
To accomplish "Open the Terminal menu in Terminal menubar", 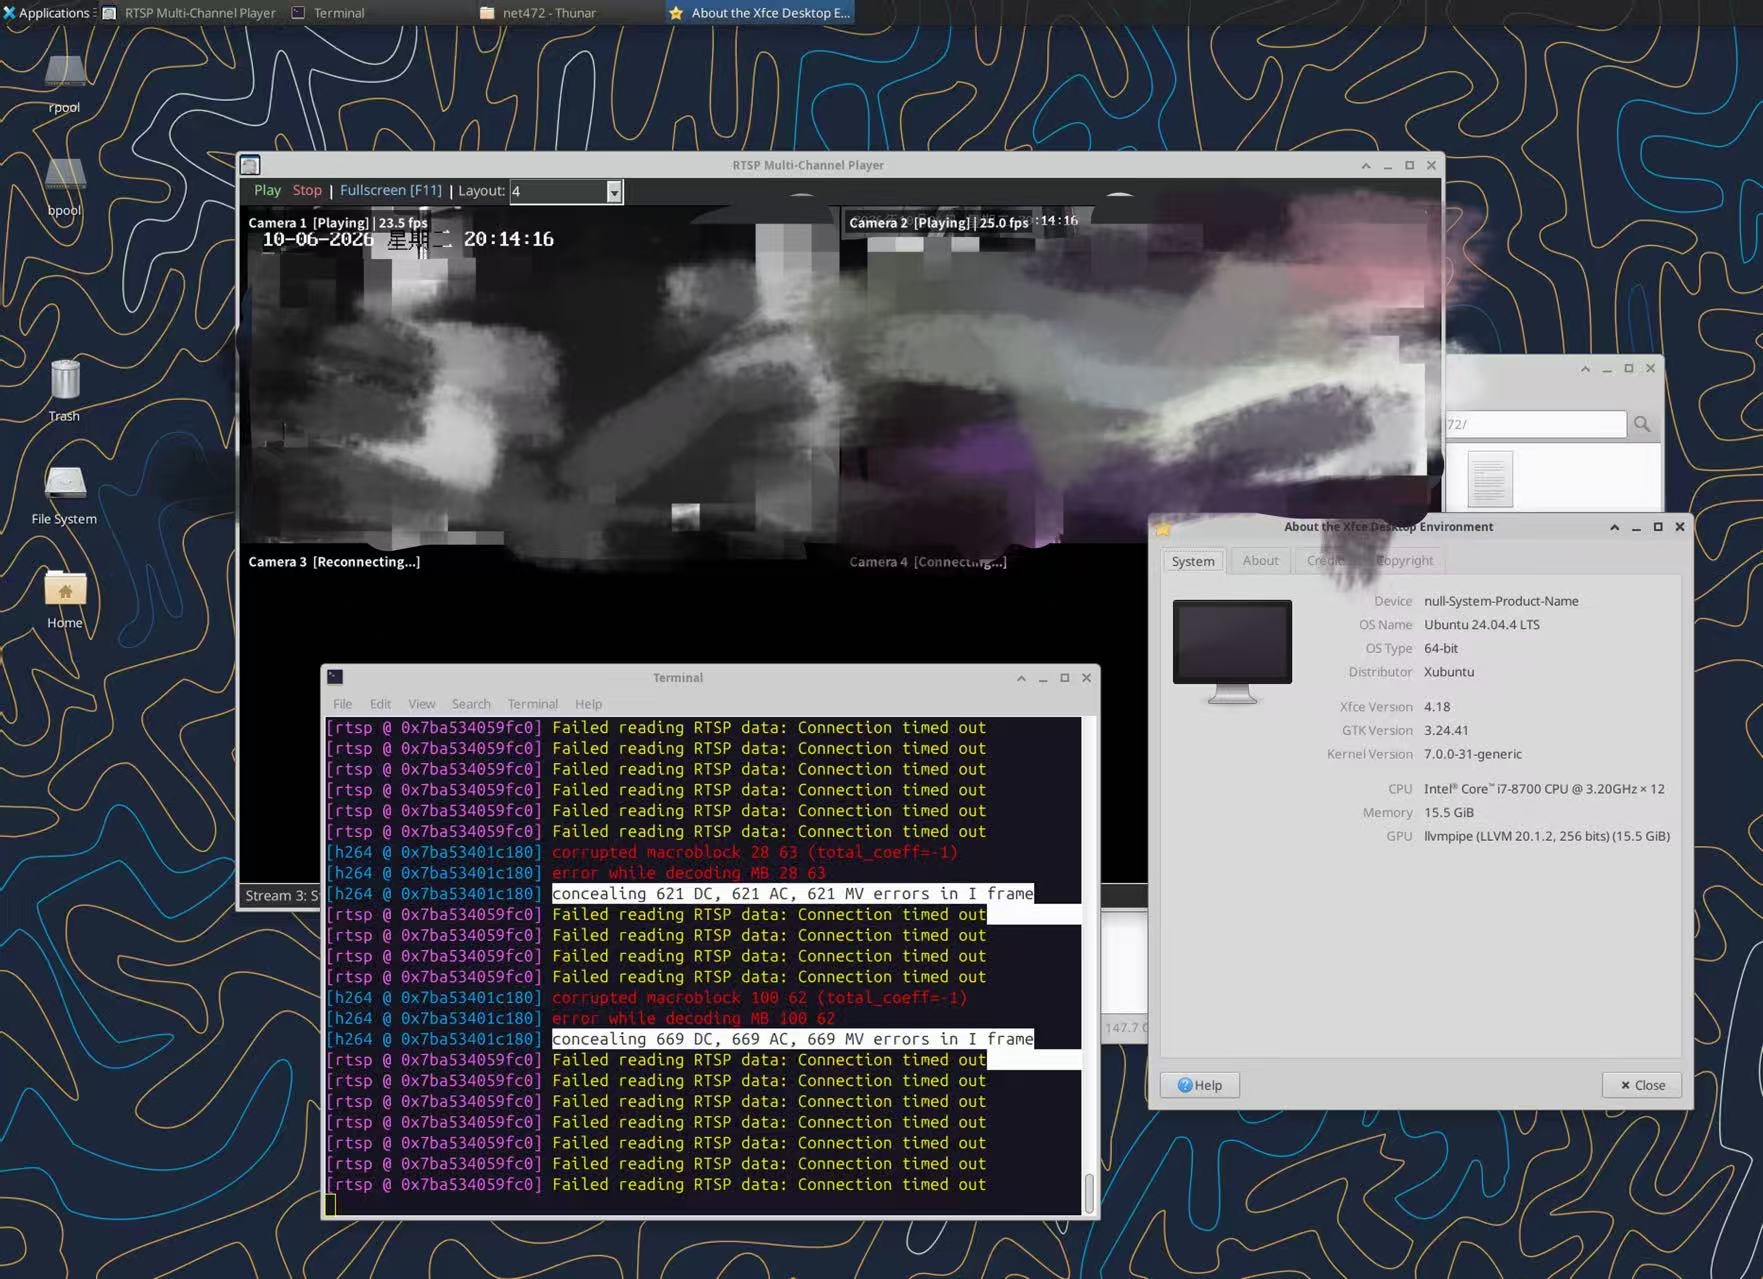I will point(532,704).
